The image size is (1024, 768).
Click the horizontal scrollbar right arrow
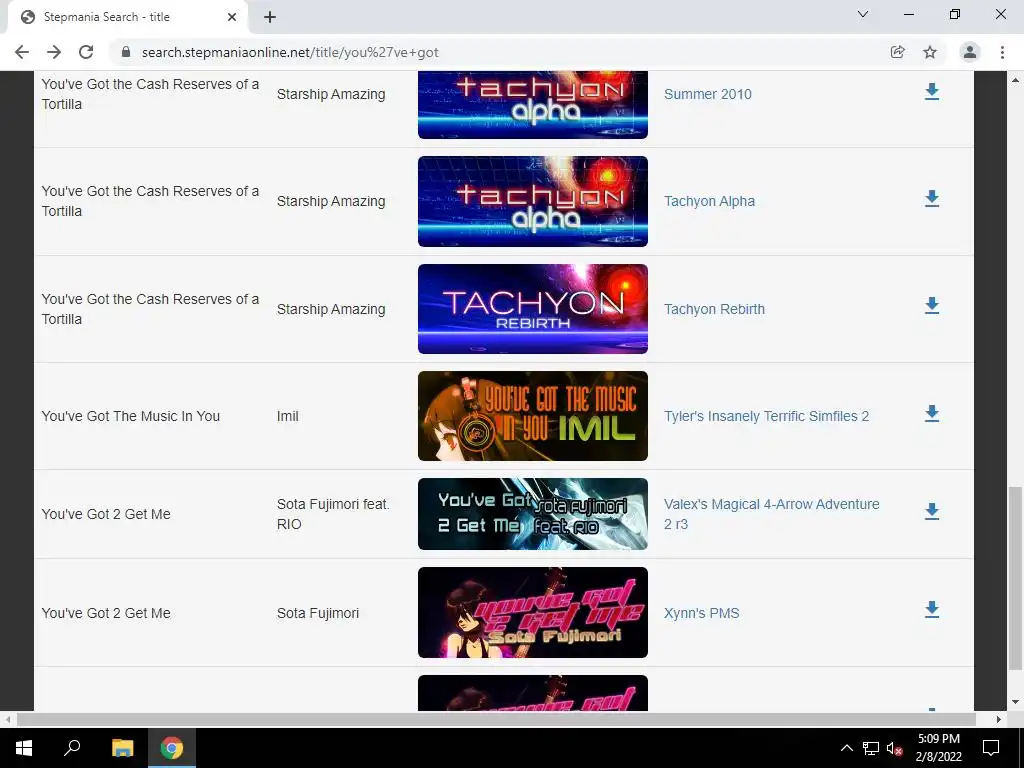click(998, 719)
